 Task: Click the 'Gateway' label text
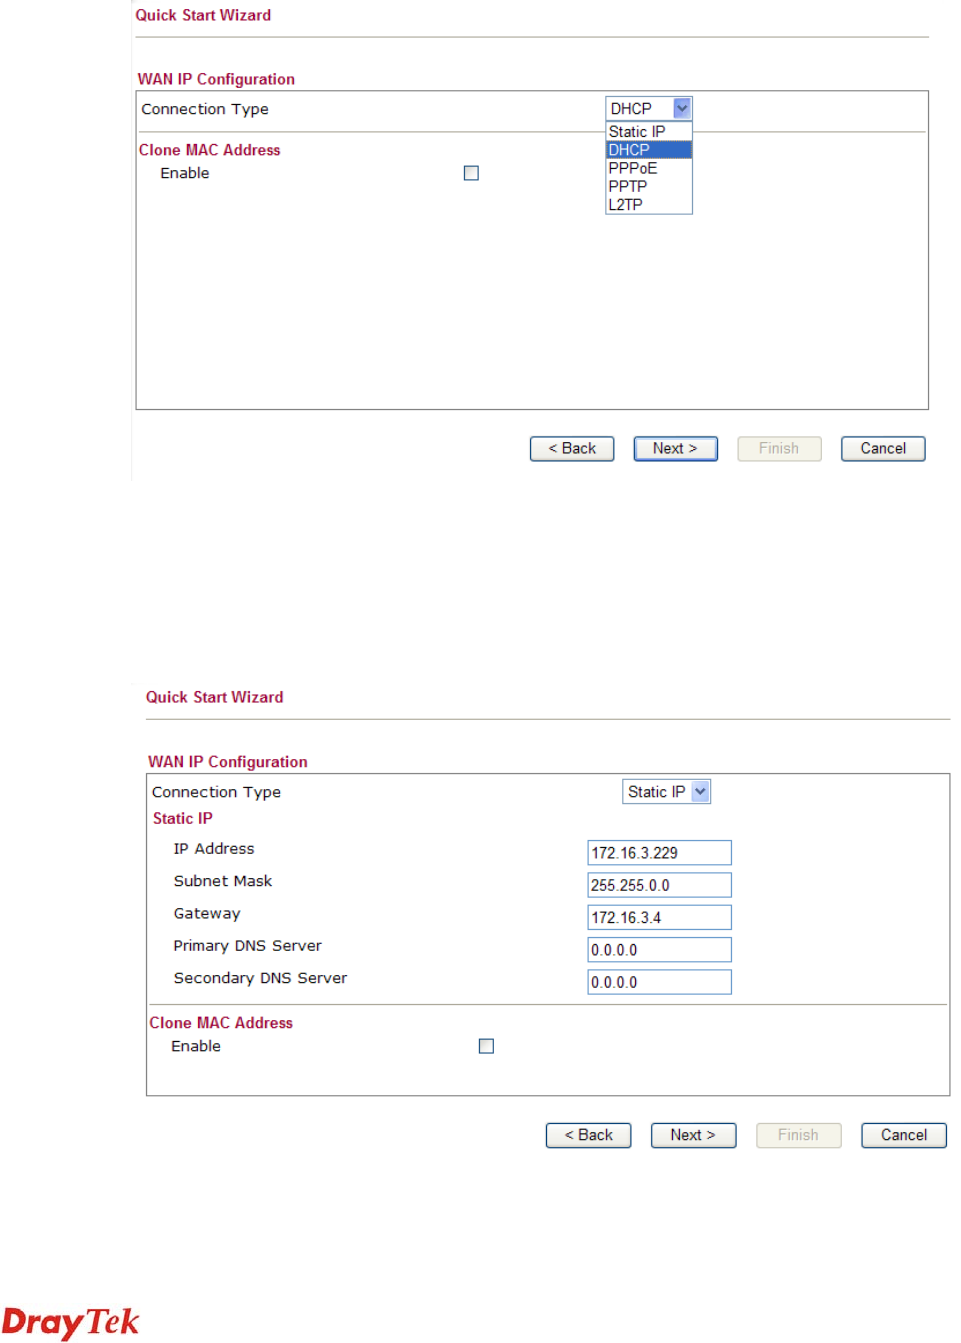206,914
